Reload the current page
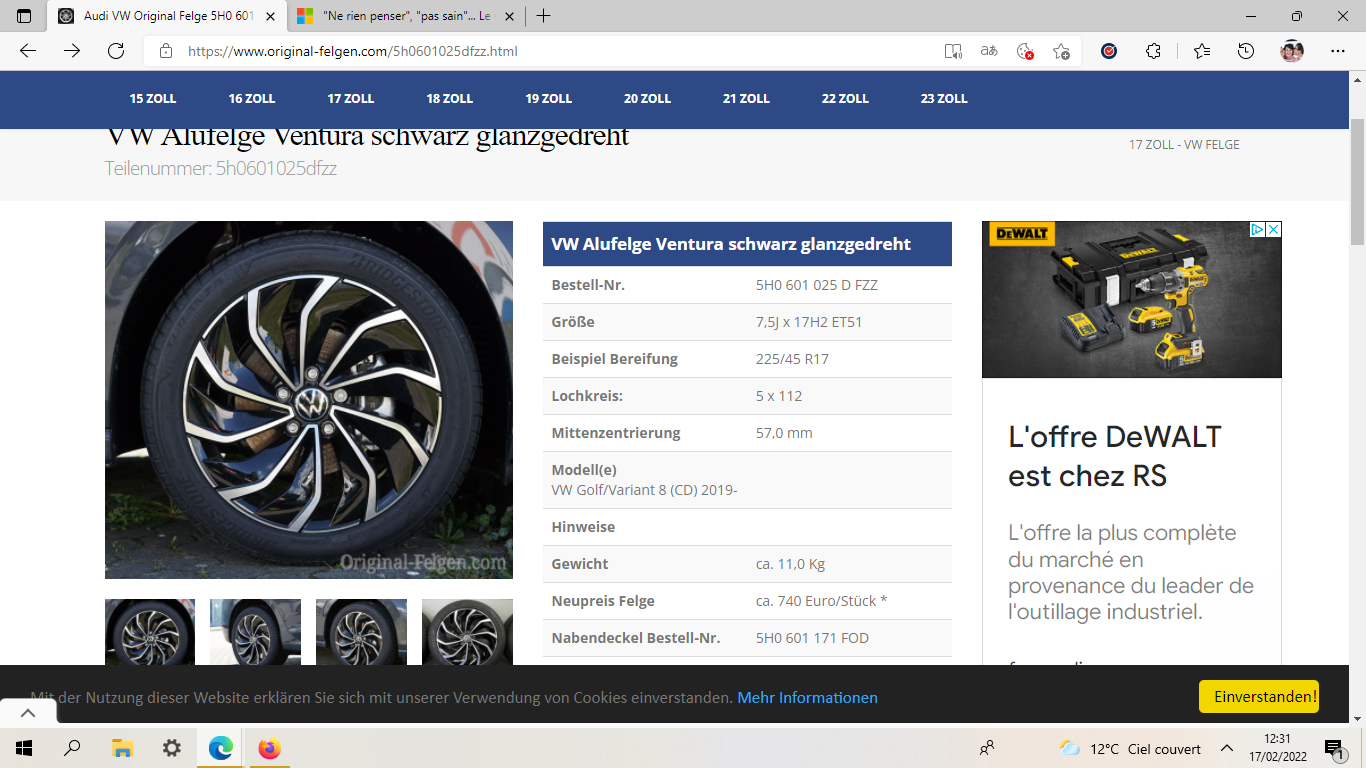Viewport: 1366px width, 768px height. point(116,51)
